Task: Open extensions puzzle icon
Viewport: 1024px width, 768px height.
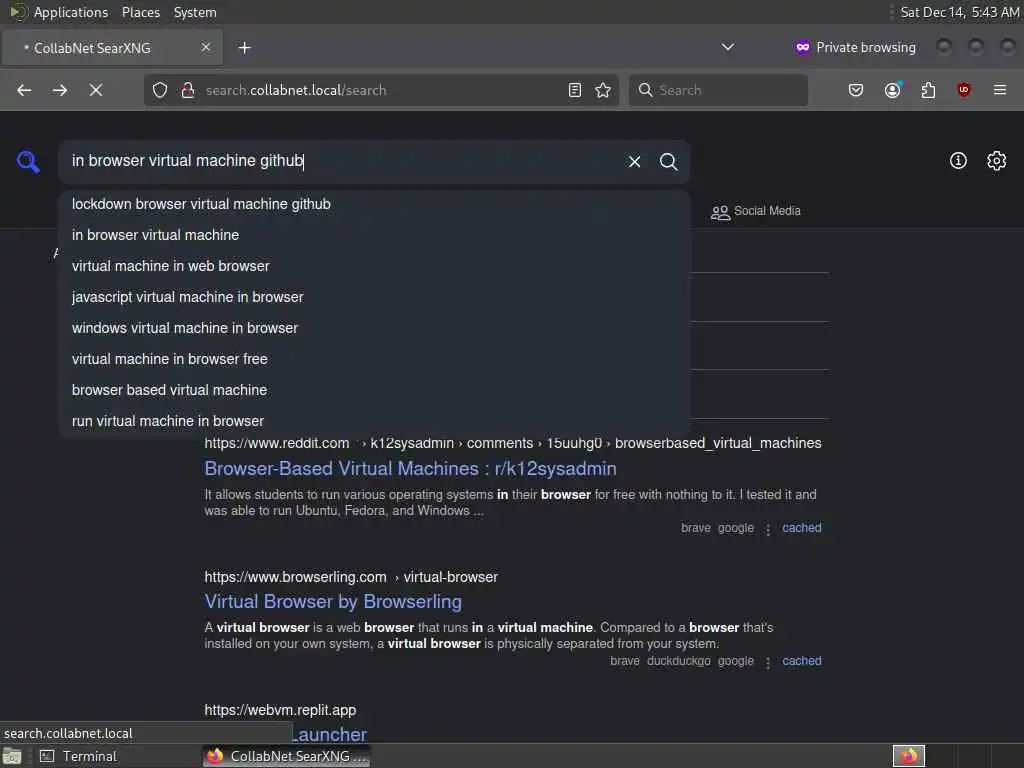Action: [928, 90]
